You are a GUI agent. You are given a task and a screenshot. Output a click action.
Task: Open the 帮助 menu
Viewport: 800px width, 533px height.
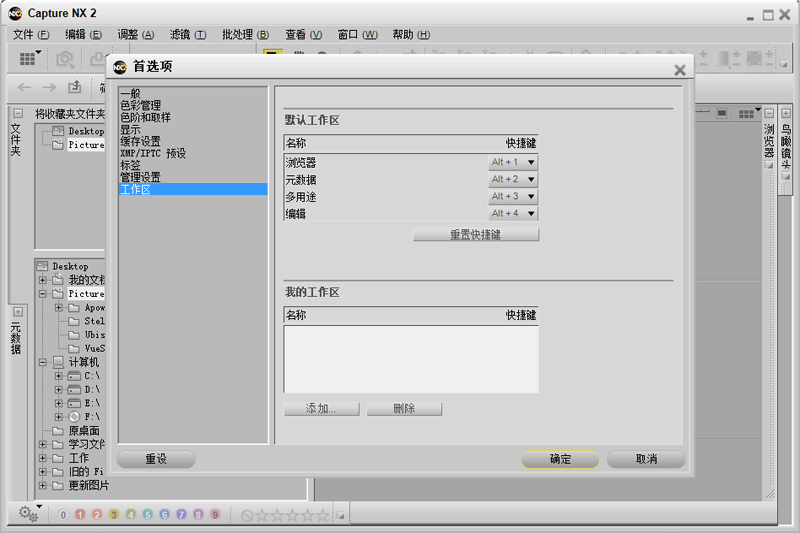[x=411, y=35]
